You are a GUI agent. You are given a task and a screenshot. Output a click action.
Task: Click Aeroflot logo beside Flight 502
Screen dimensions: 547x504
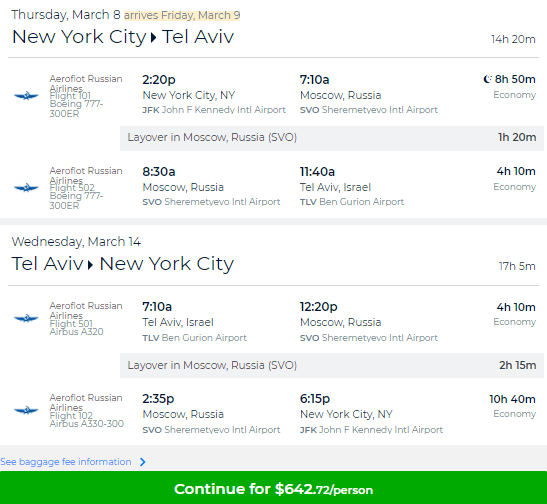[26, 188]
